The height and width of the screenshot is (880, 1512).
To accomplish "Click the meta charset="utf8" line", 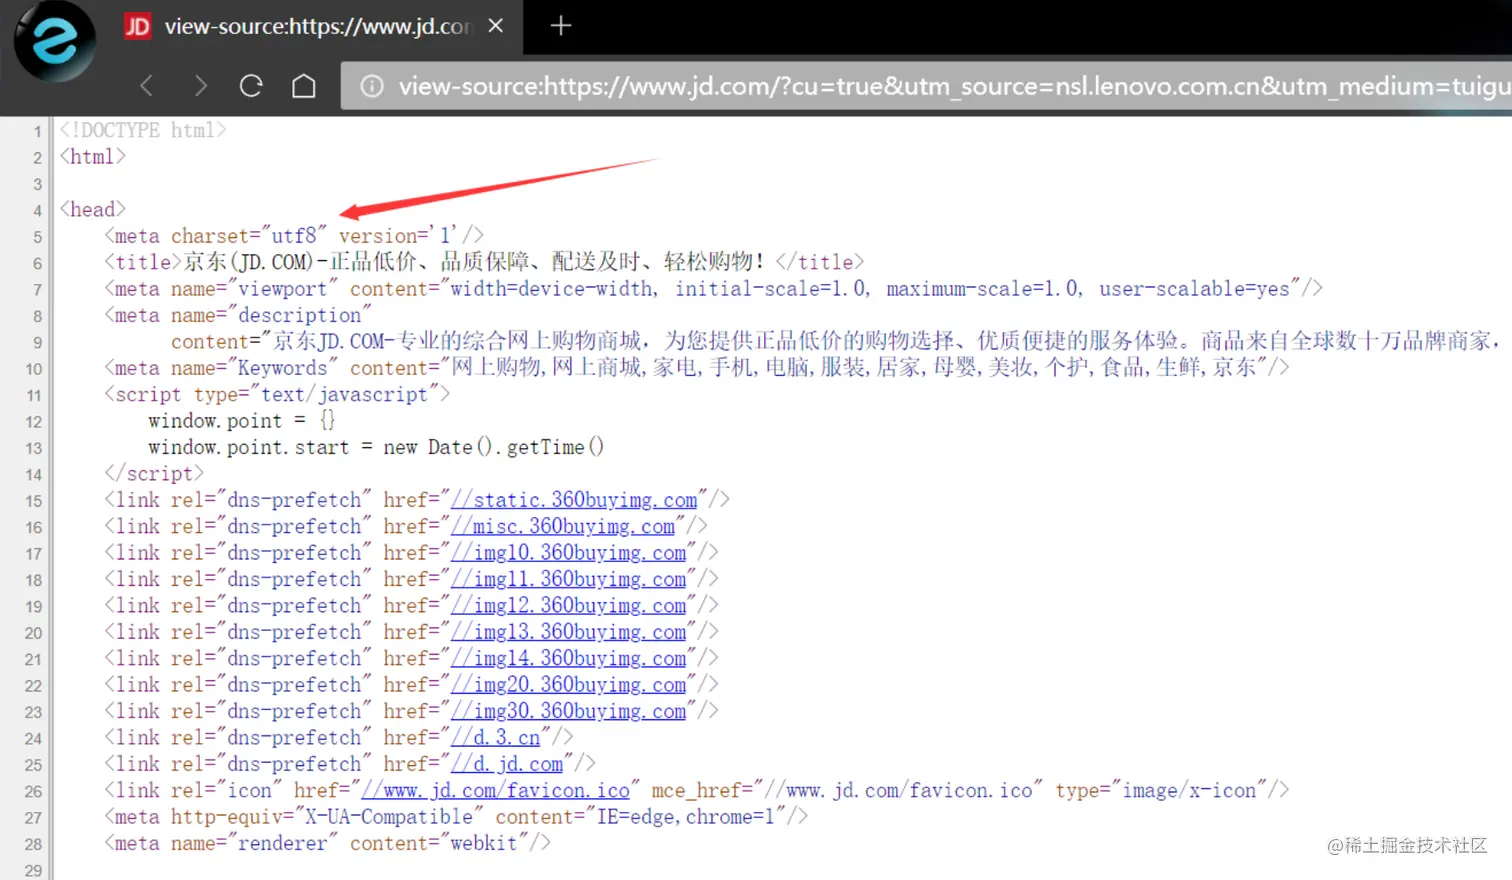I will tap(294, 236).
